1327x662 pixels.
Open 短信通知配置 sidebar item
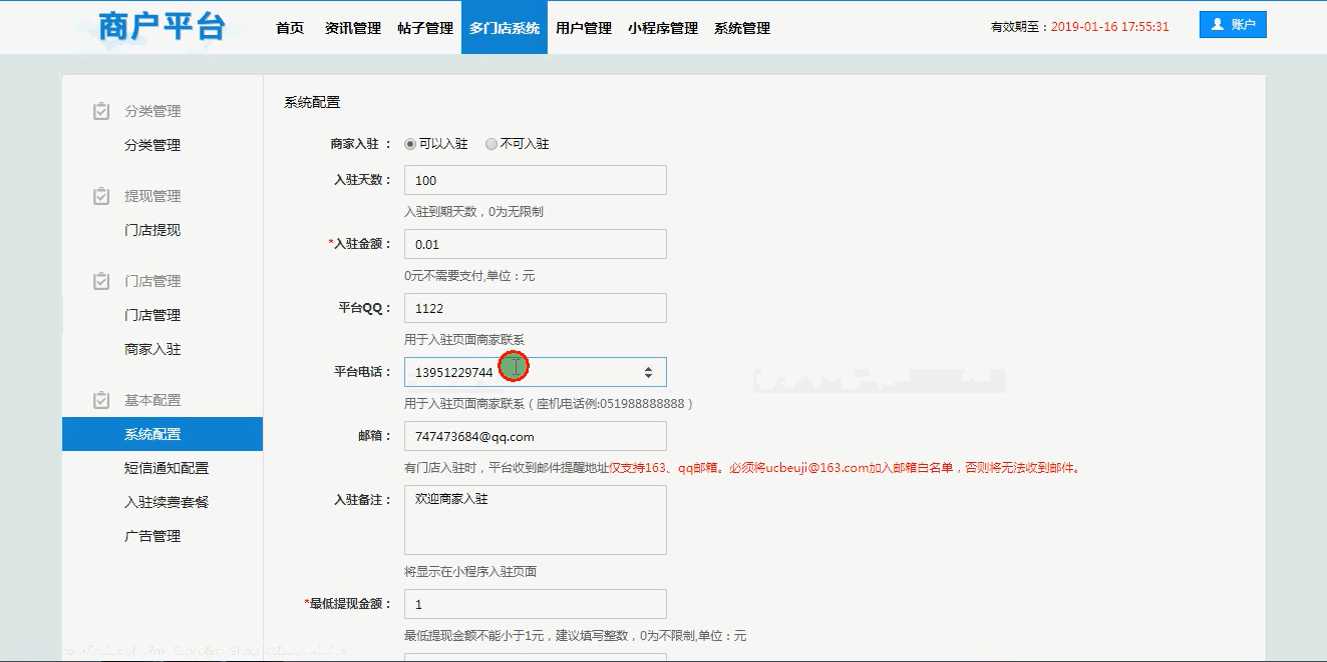(166, 468)
